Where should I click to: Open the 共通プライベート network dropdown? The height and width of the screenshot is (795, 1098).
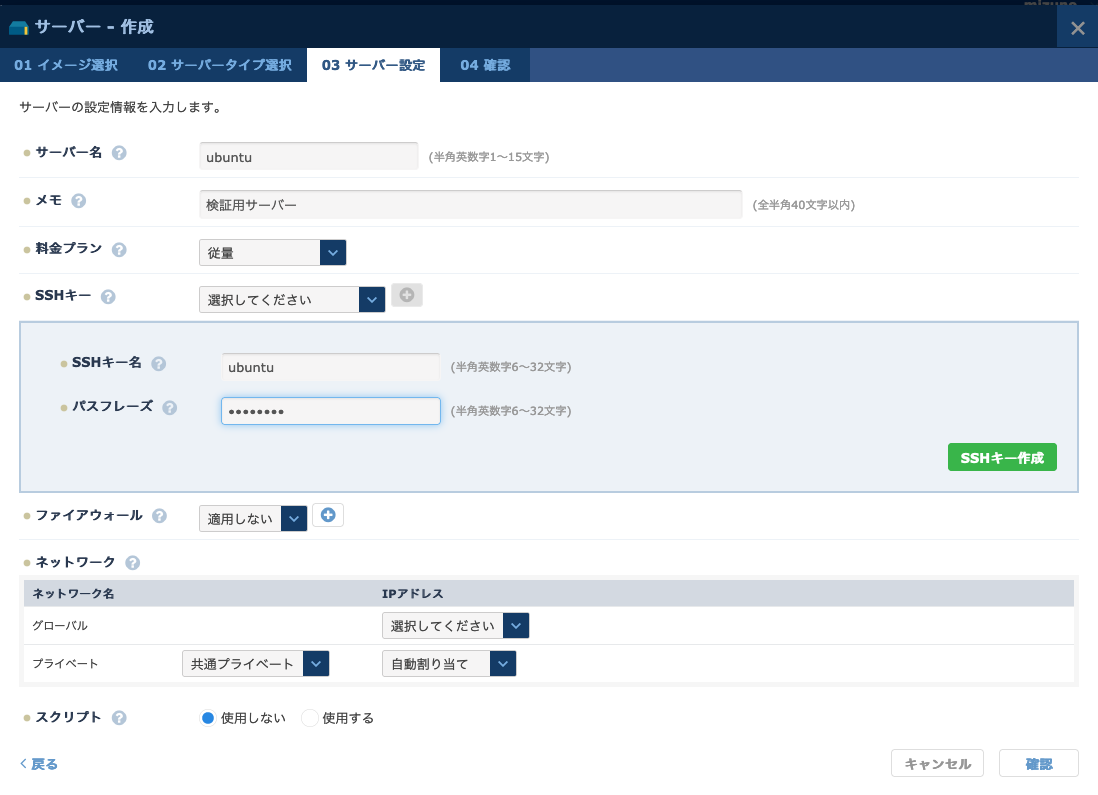[x=255, y=664]
